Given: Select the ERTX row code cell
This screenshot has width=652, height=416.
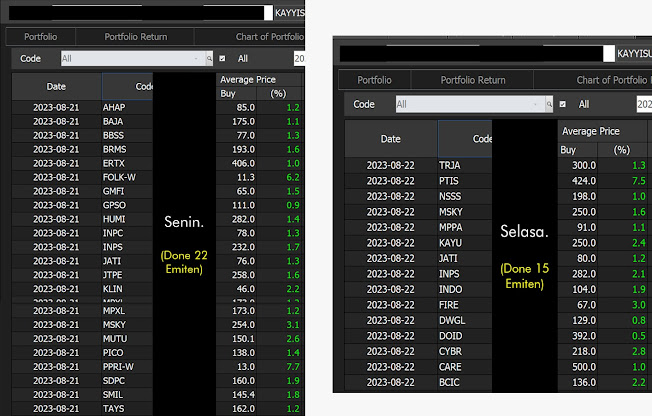Looking at the screenshot, I should (127, 163).
